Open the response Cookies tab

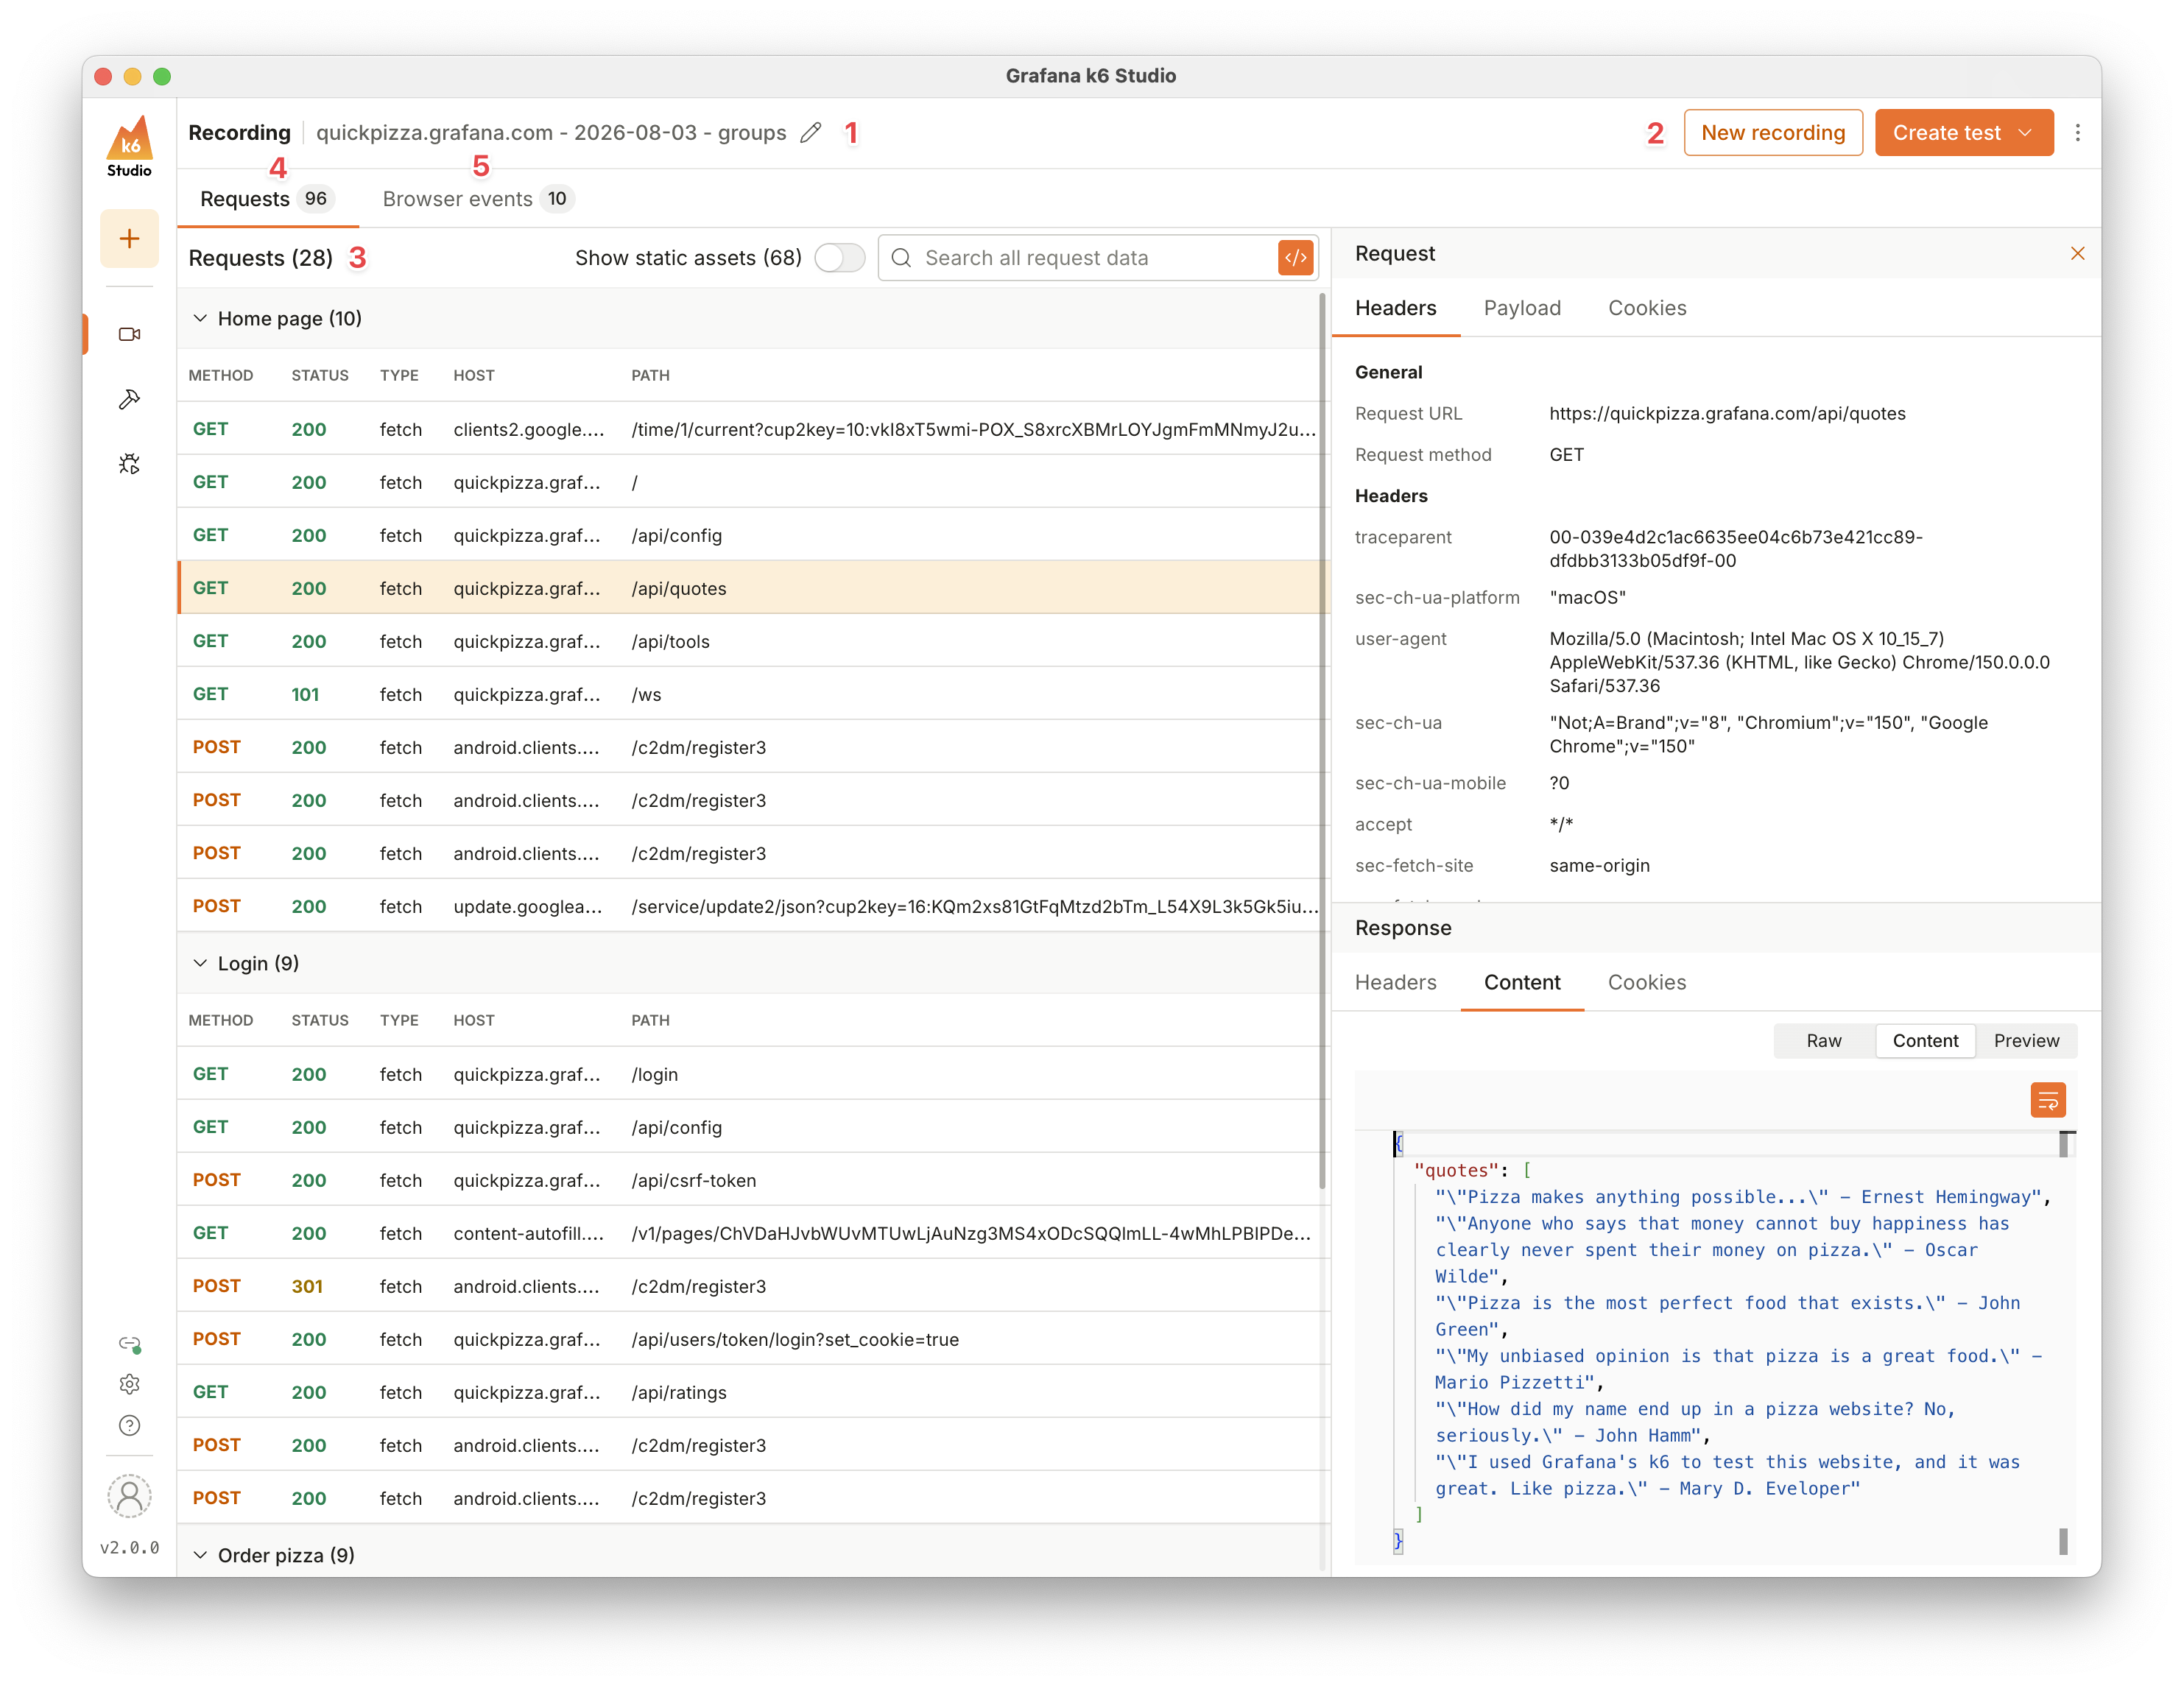(x=1647, y=982)
